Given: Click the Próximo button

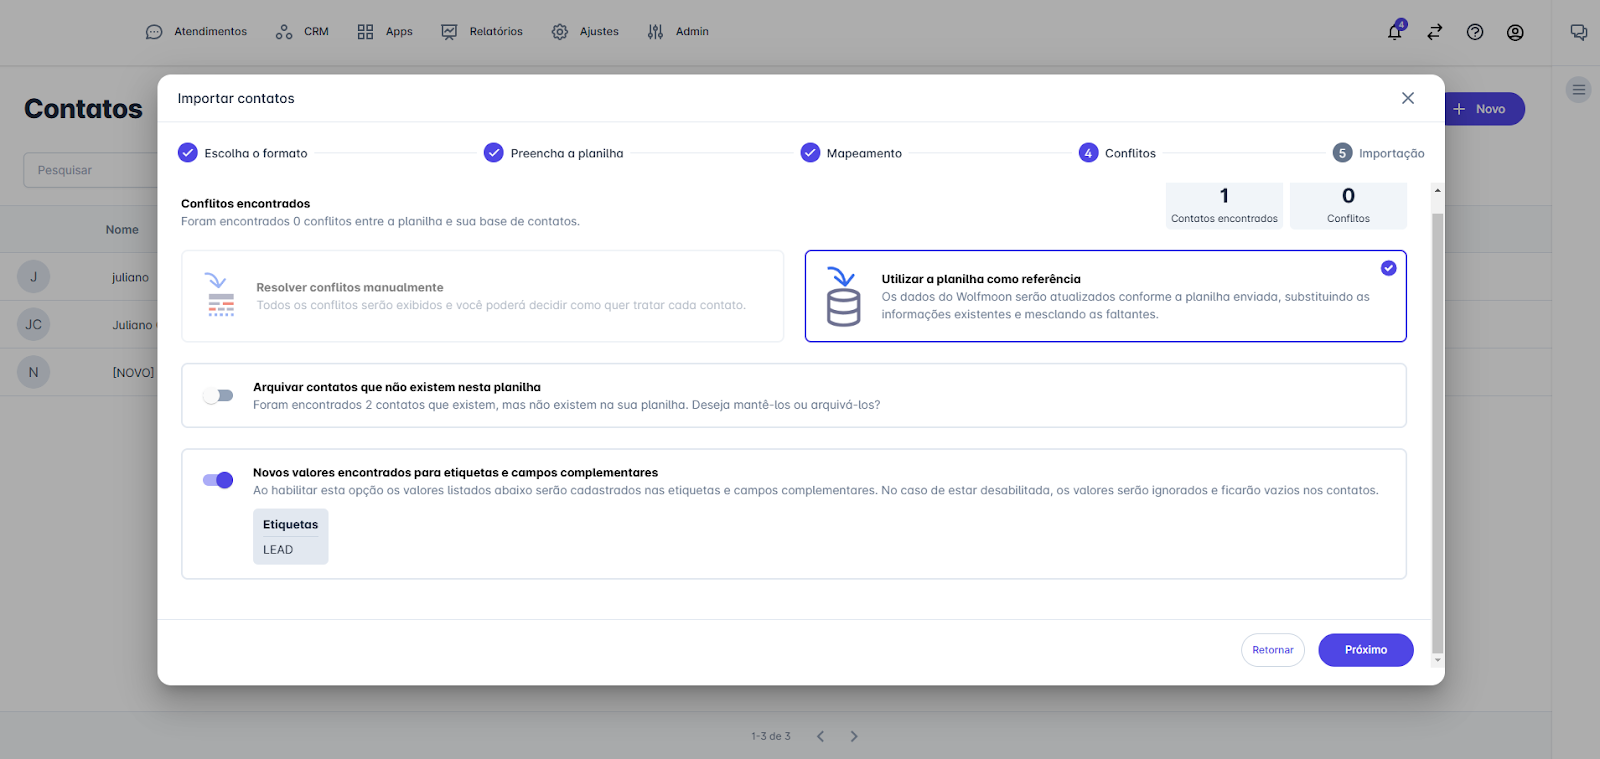Looking at the screenshot, I should click(1365, 650).
